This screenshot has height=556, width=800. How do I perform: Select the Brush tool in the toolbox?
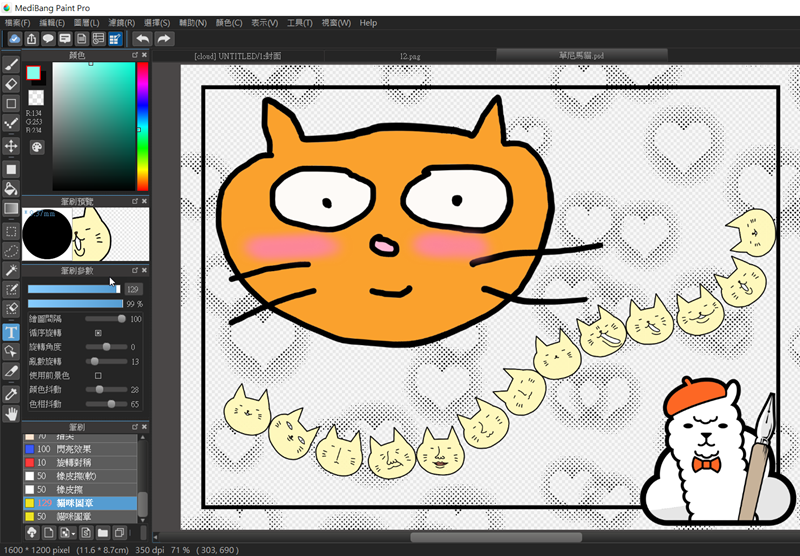[12, 64]
